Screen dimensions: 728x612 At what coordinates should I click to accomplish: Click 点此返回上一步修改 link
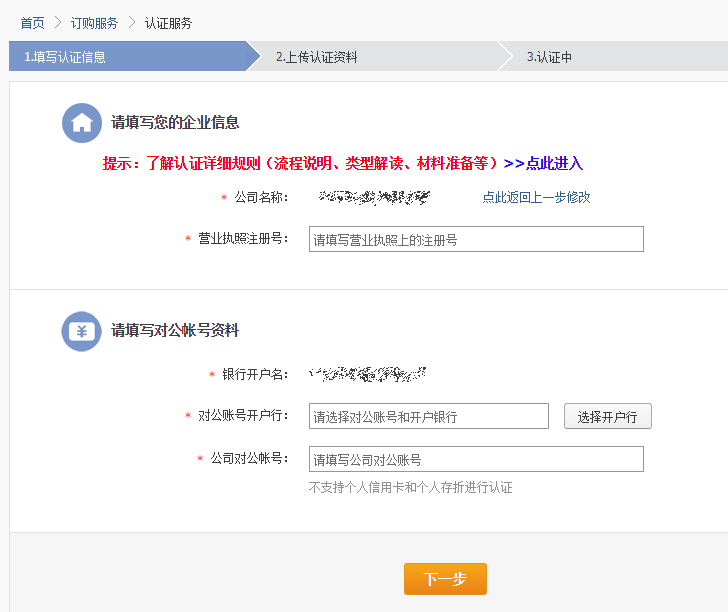pos(536,197)
